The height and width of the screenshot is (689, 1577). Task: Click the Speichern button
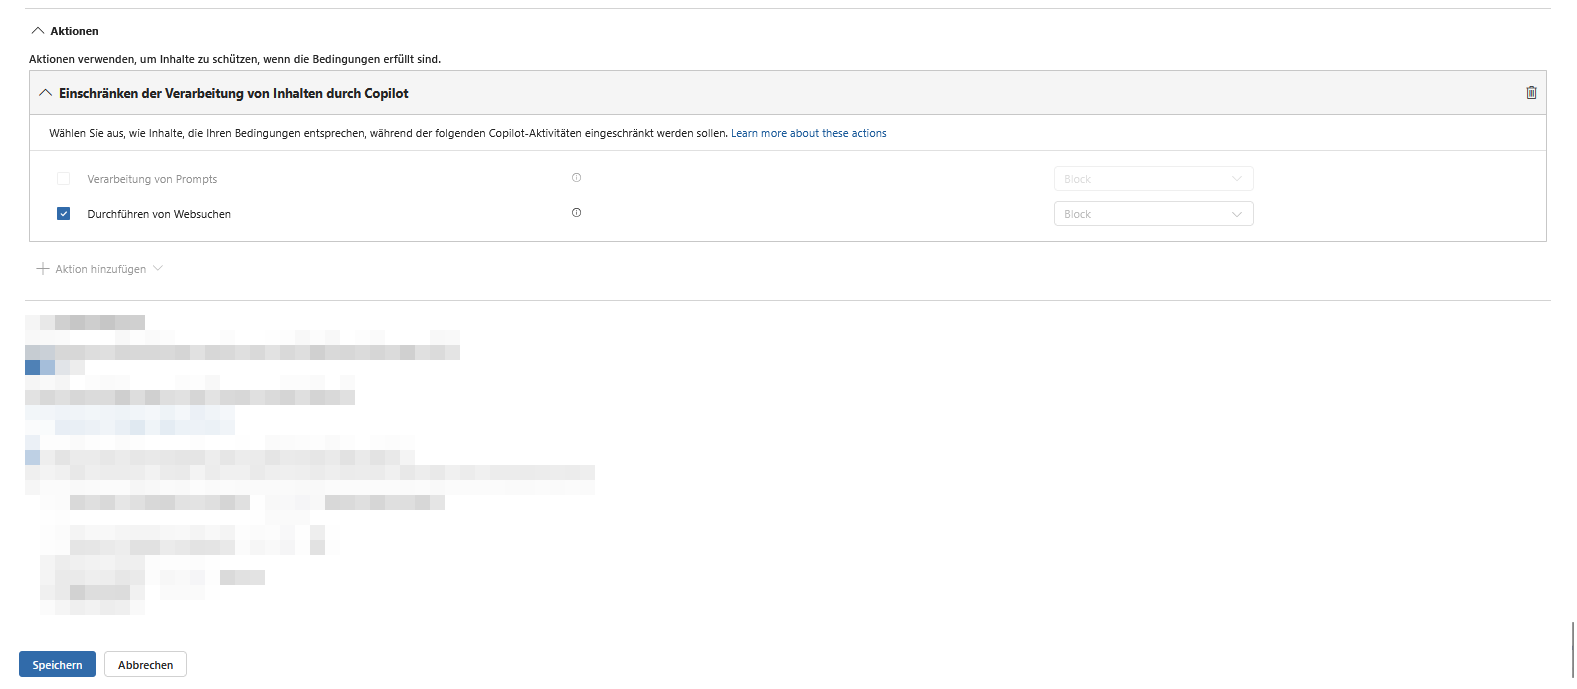click(x=57, y=665)
